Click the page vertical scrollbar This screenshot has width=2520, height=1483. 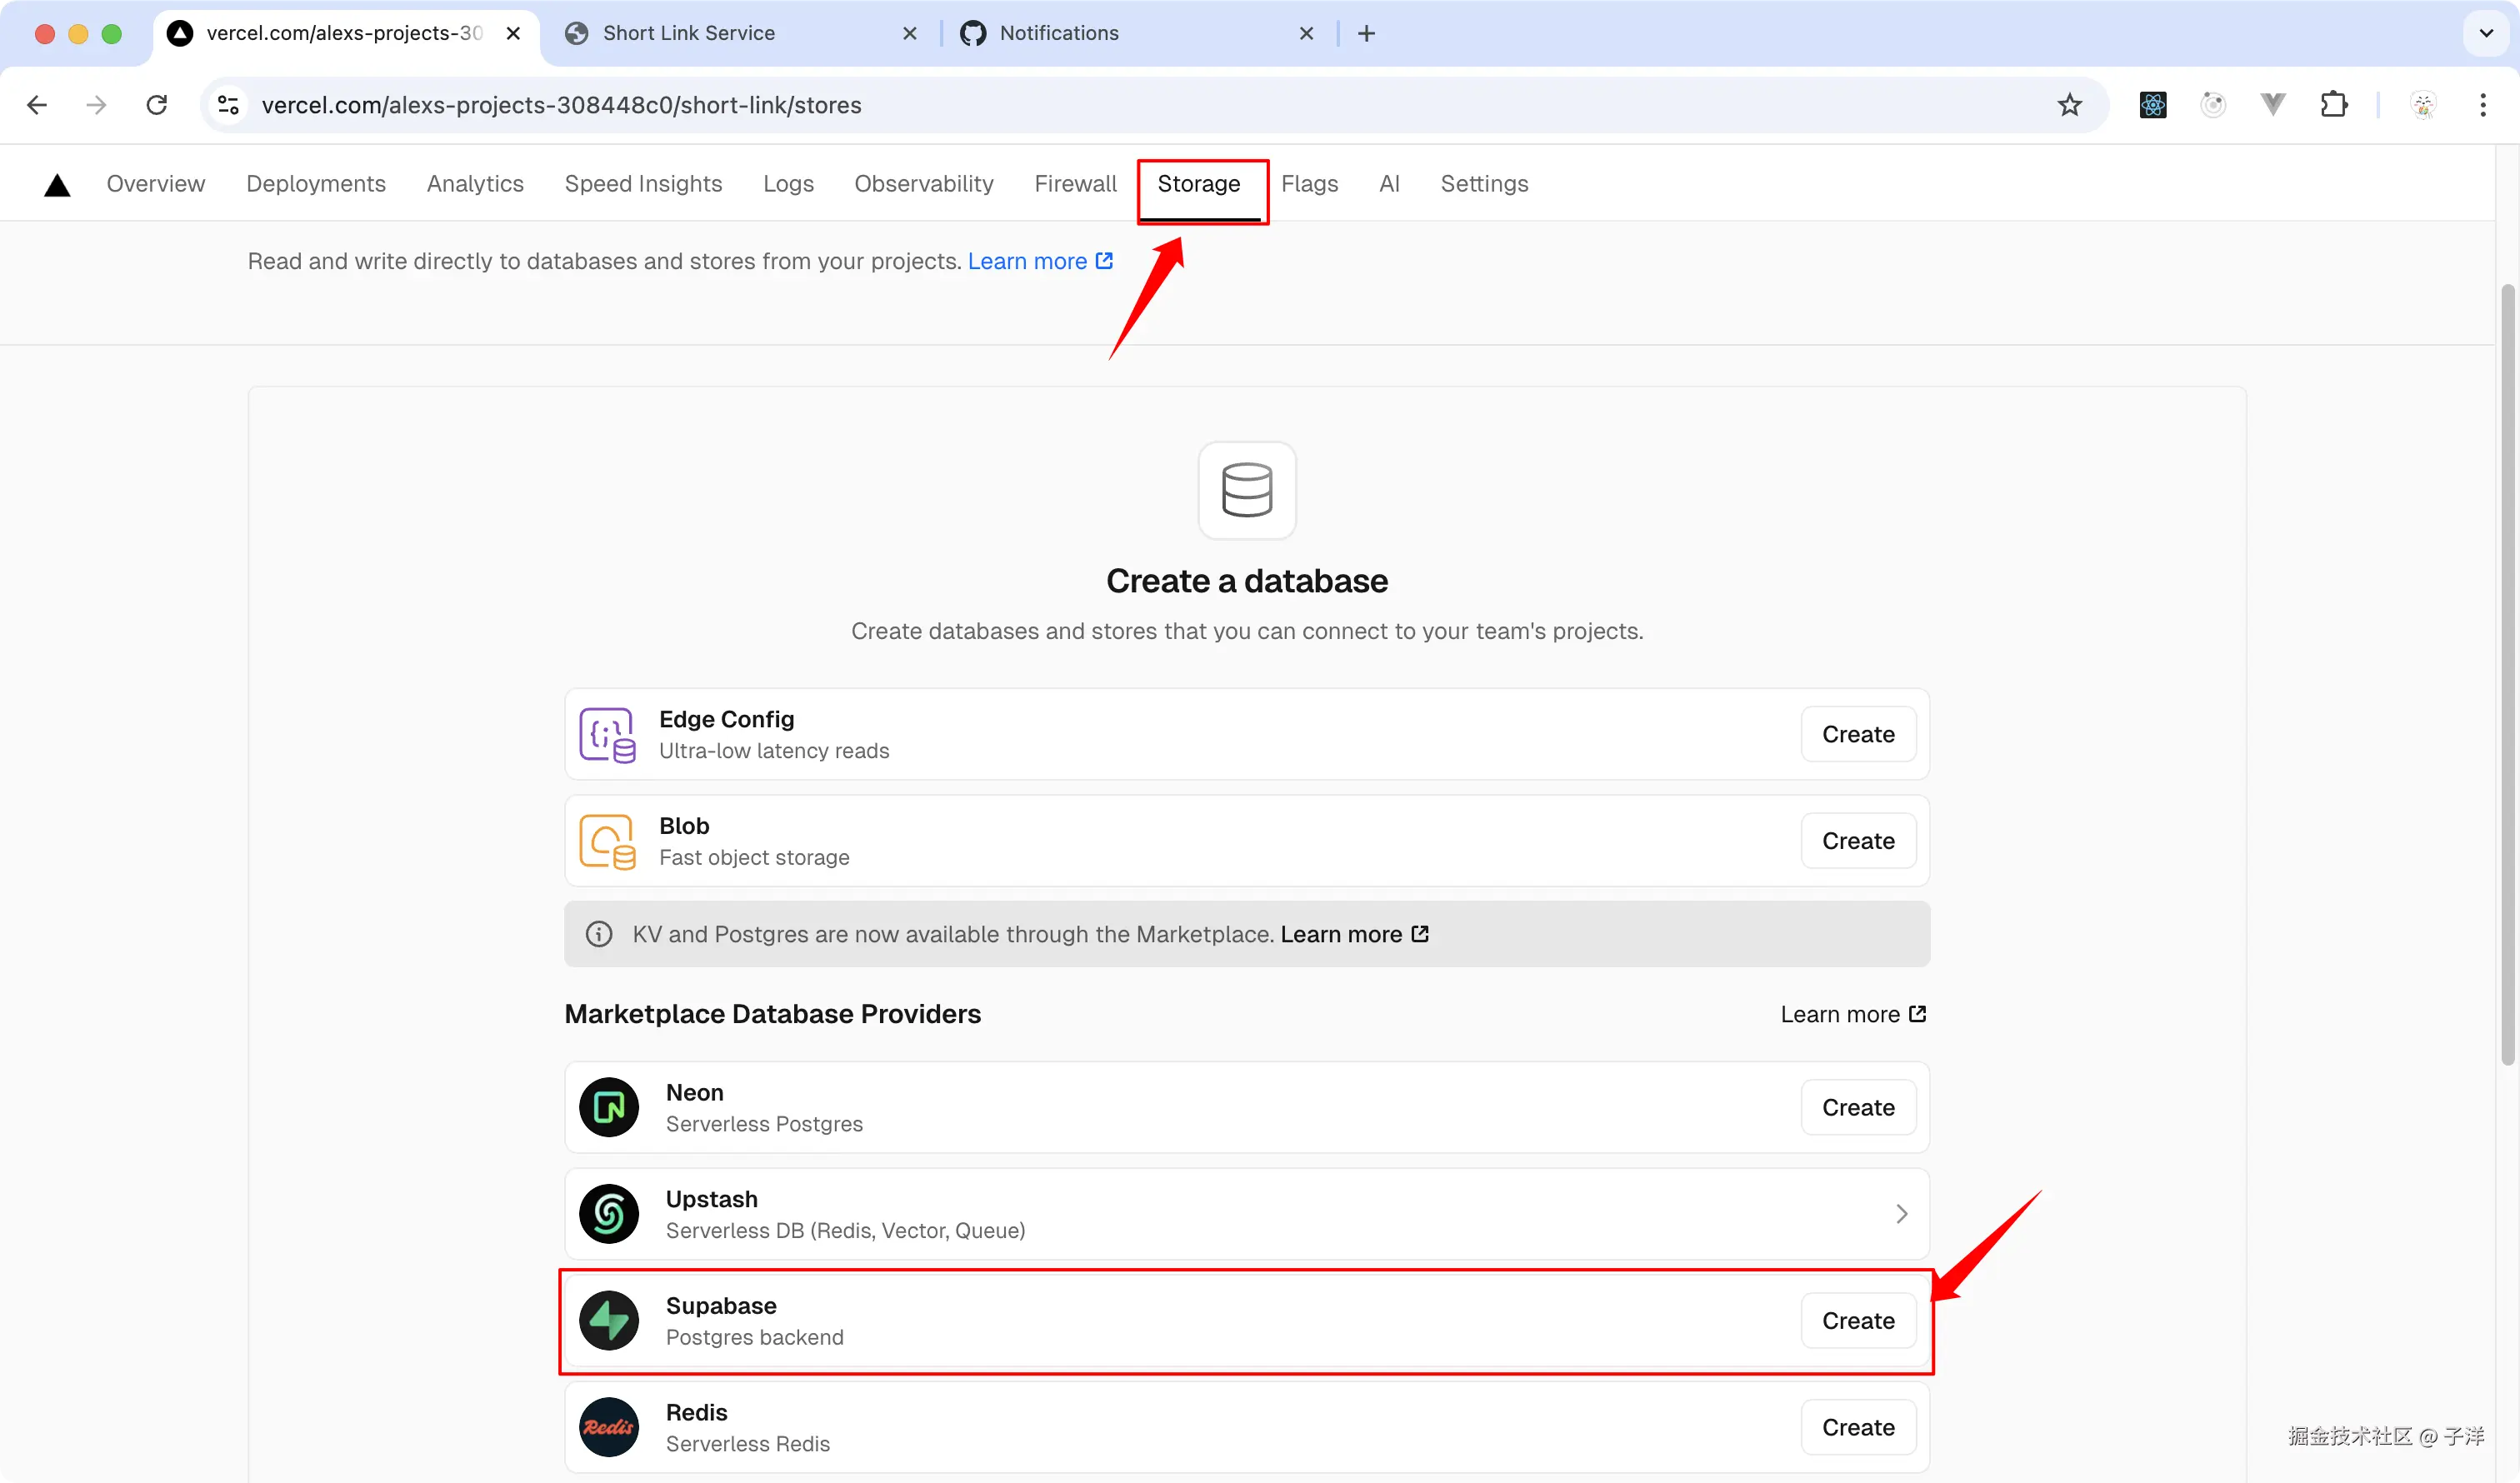click(2507, 675)
